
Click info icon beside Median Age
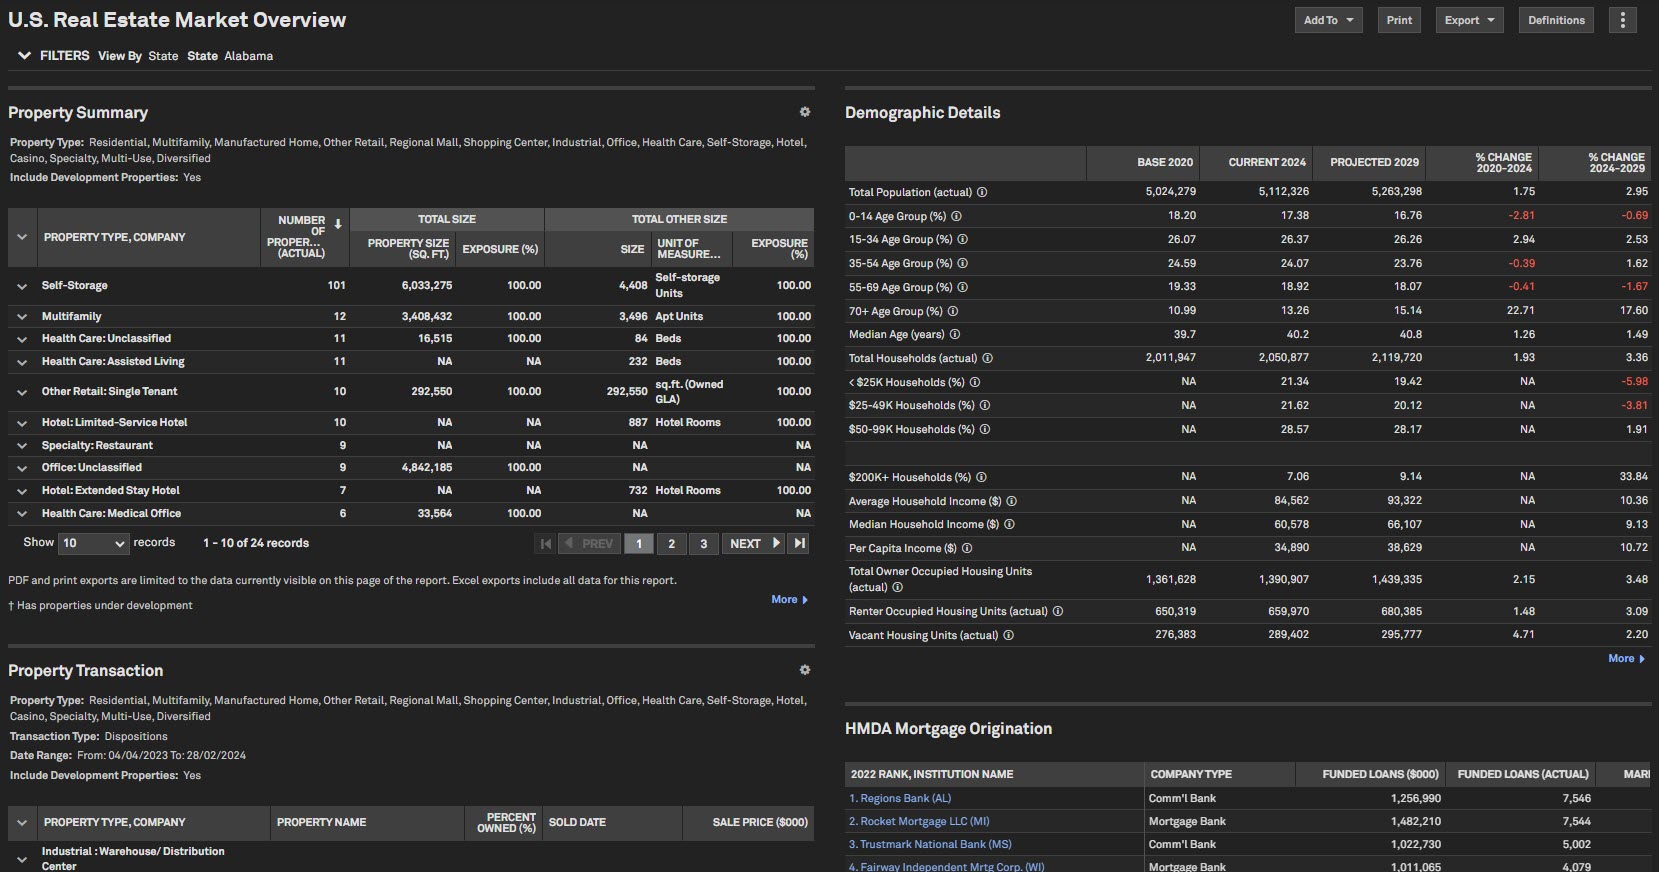pyautogui.click(x=954, y=334)
